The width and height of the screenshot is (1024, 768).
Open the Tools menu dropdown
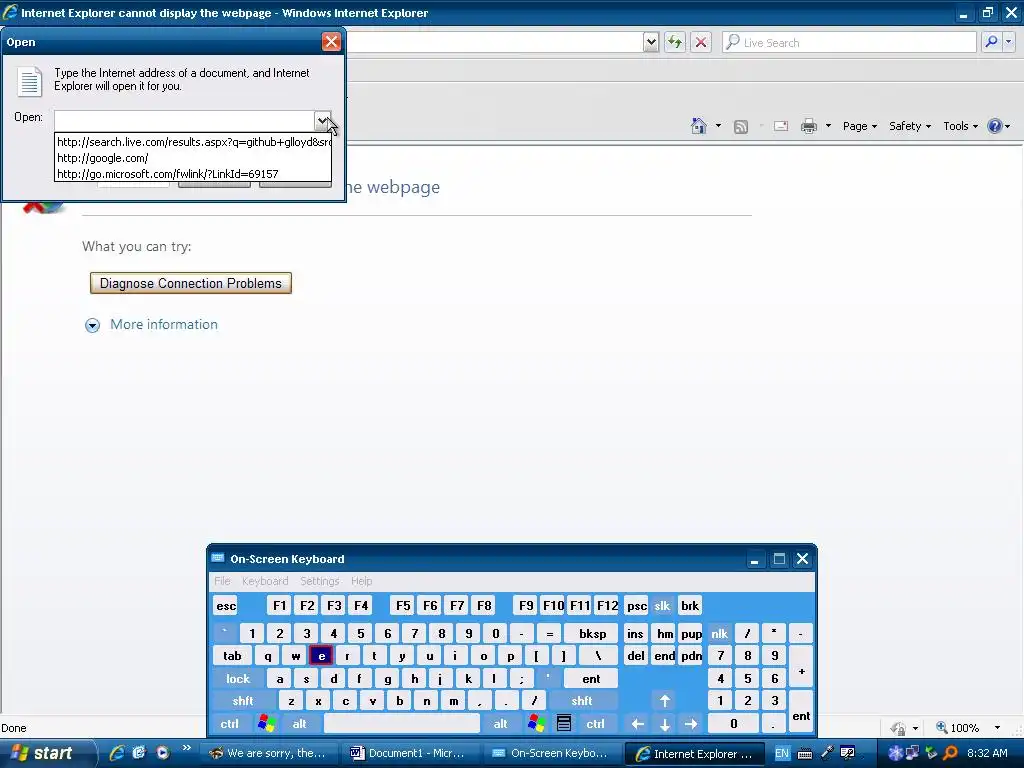(961, 126)
